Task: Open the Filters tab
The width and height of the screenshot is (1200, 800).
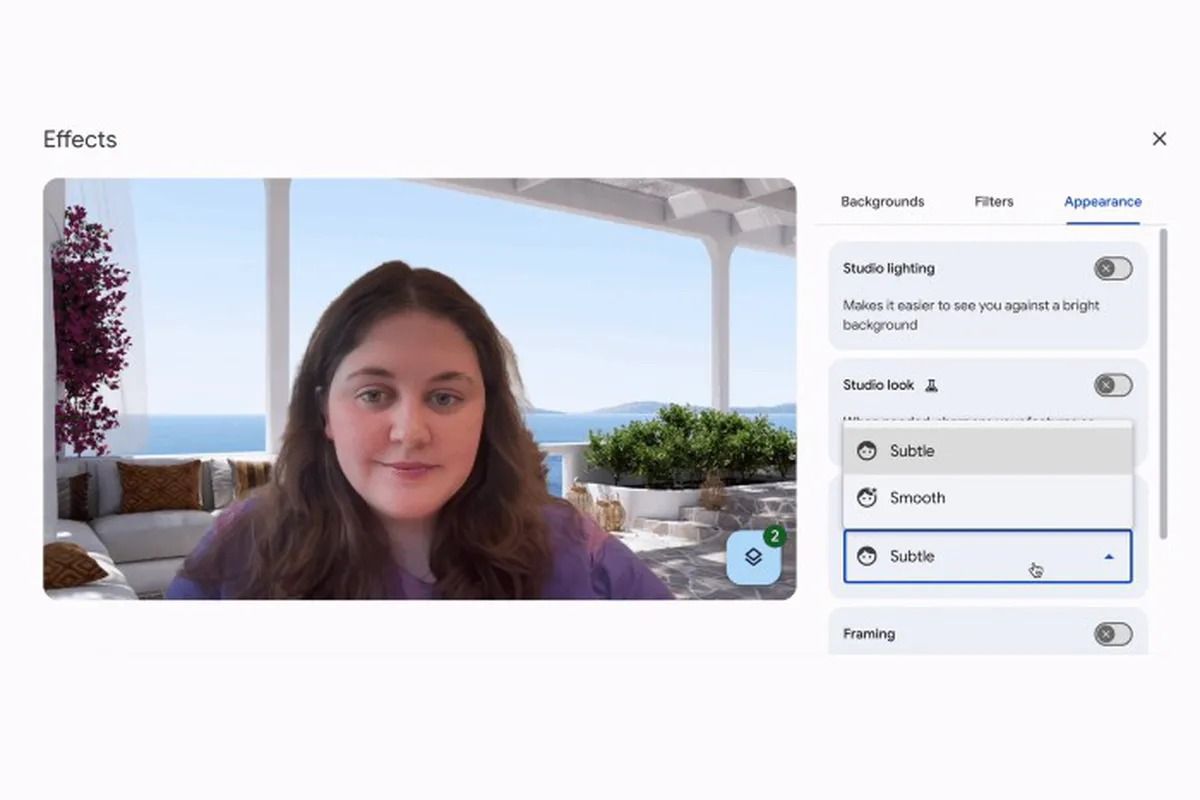Action: pyautogui.click(x=993, y=201)
